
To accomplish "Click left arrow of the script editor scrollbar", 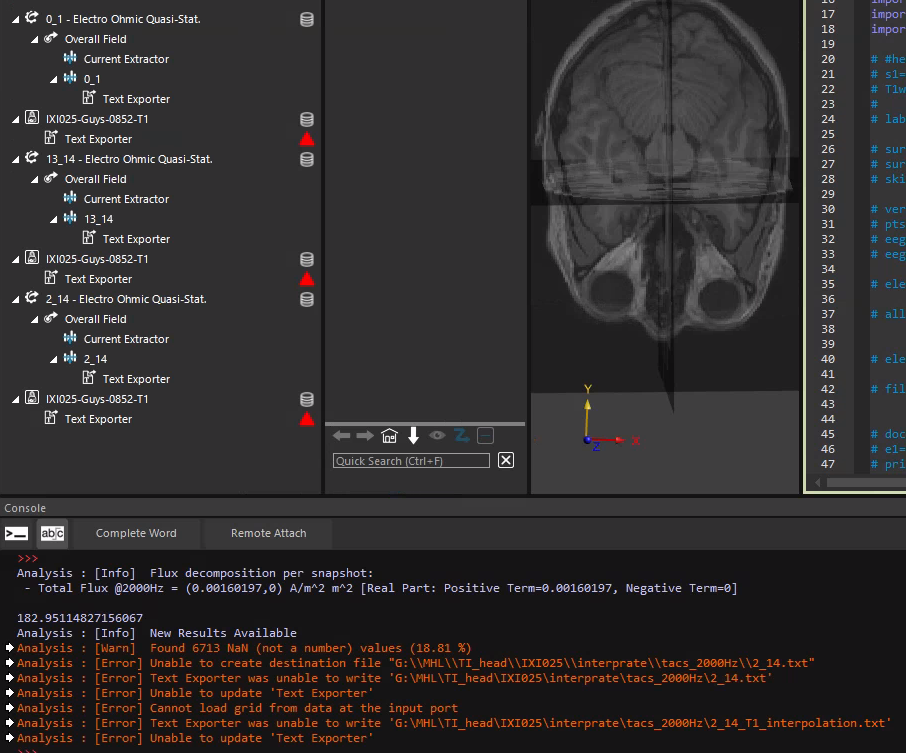I will pos(818,482).
